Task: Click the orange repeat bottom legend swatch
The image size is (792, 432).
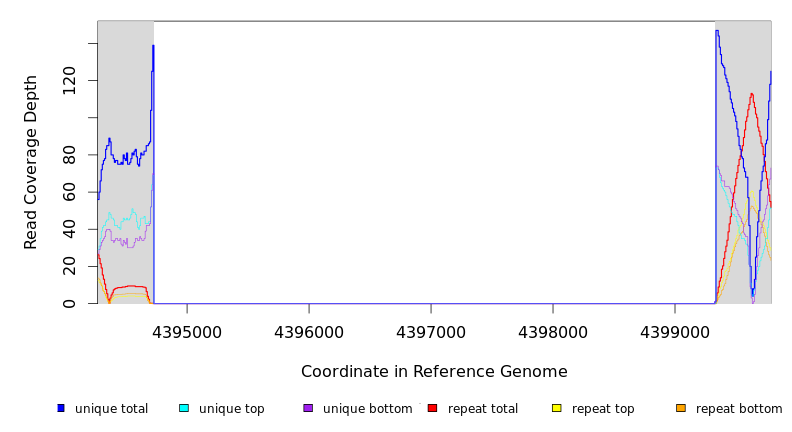Action: (681, 408)
